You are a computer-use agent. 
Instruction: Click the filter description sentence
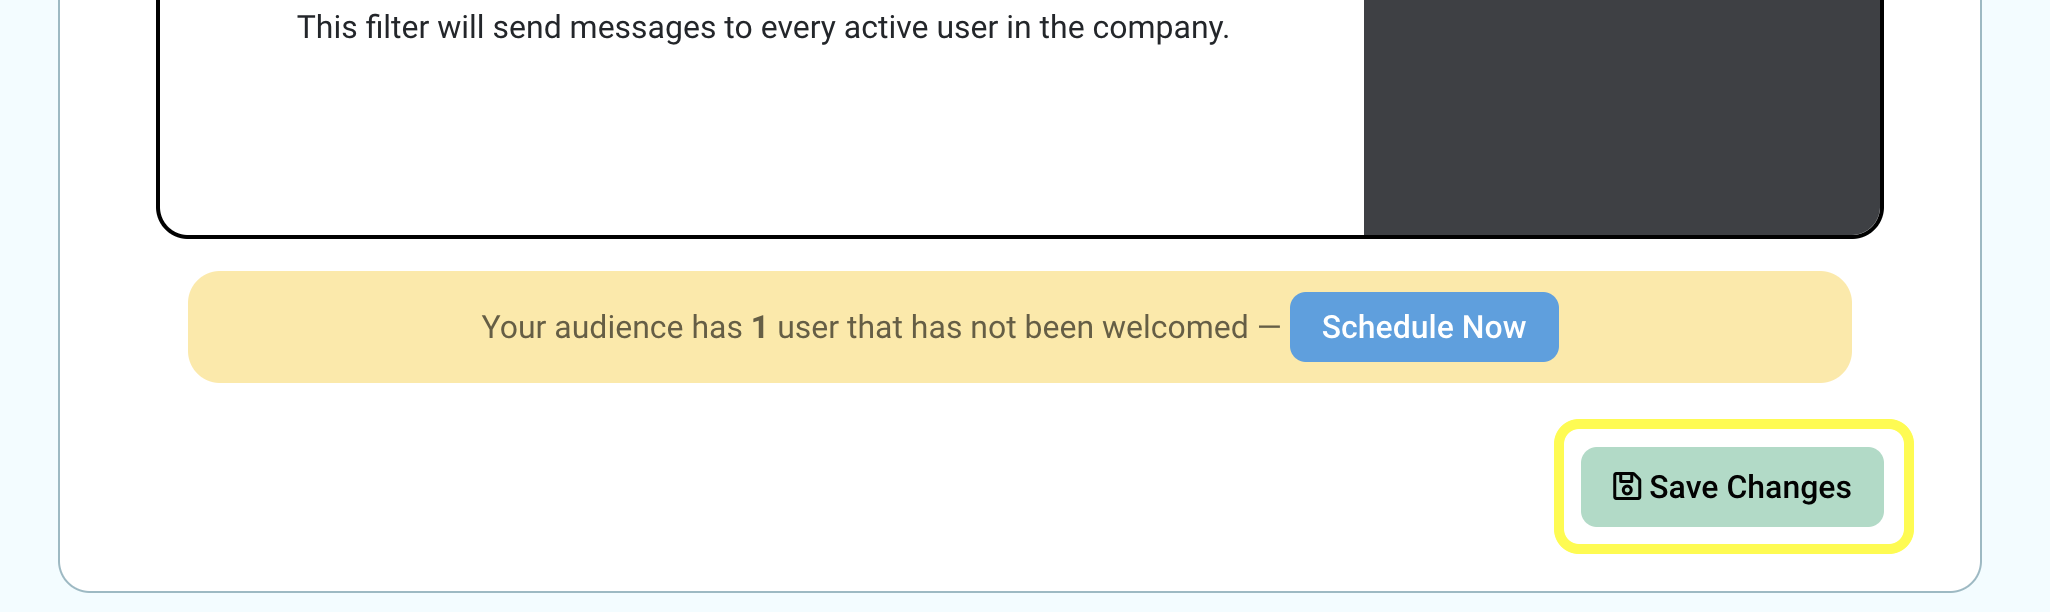[763, 27]
